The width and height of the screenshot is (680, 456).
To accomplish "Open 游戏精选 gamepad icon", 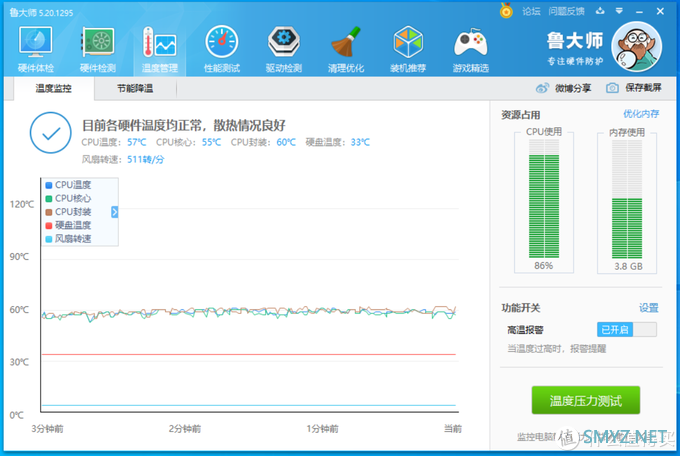I will [471, 49].
